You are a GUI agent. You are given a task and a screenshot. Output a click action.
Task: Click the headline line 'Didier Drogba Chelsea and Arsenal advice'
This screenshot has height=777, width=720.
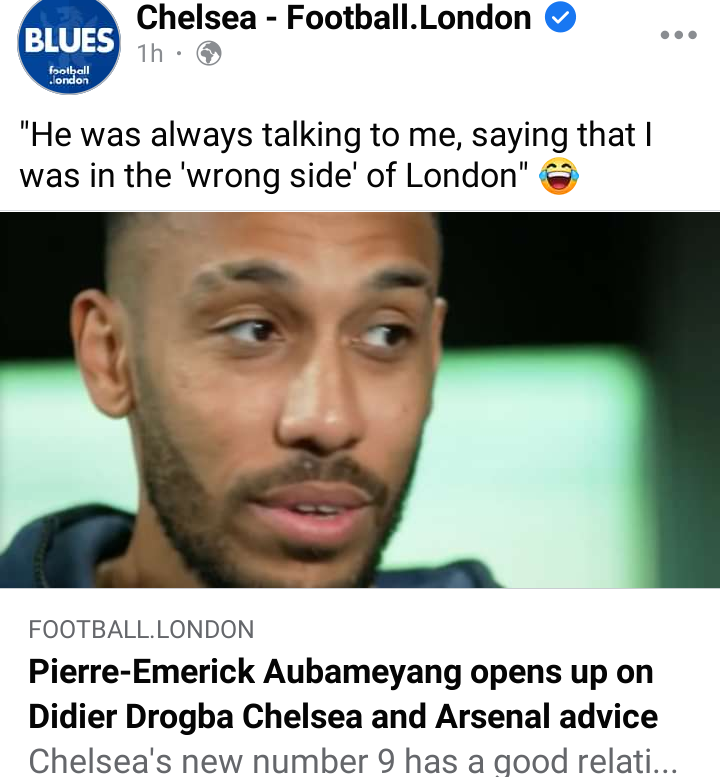[x=343, y=717]
